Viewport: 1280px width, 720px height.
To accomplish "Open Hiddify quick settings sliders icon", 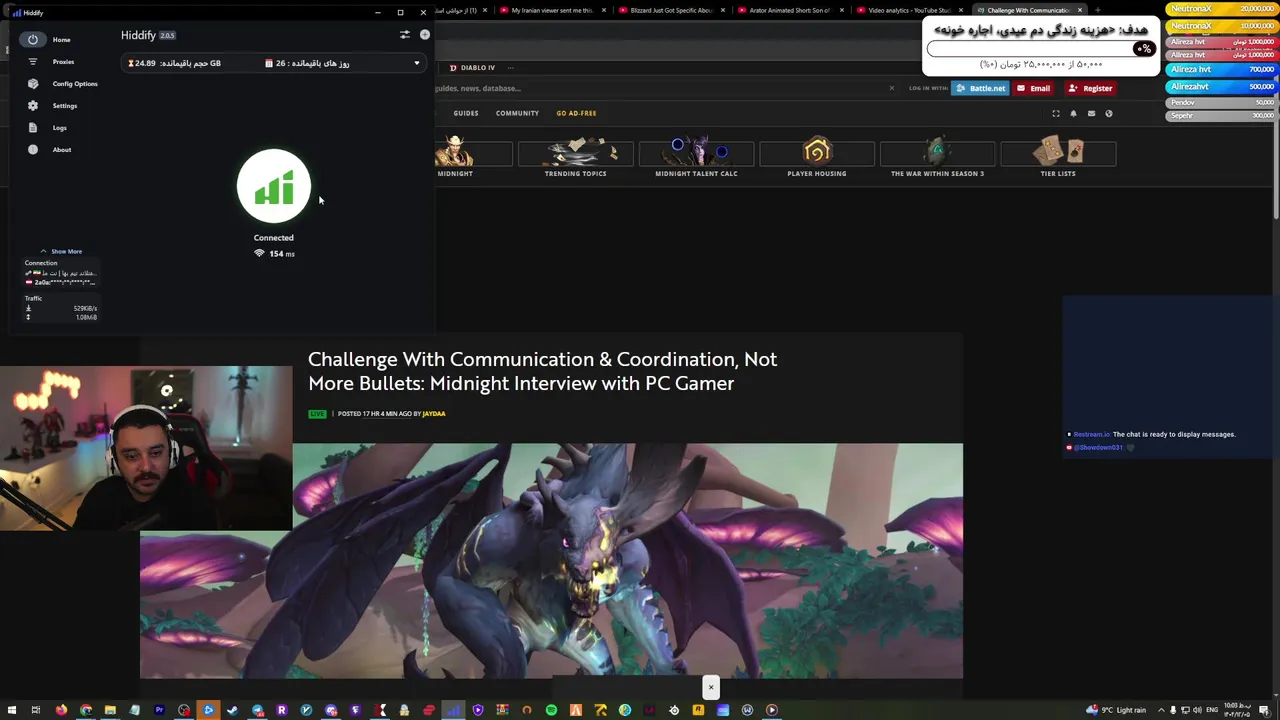I will (405, 35).
